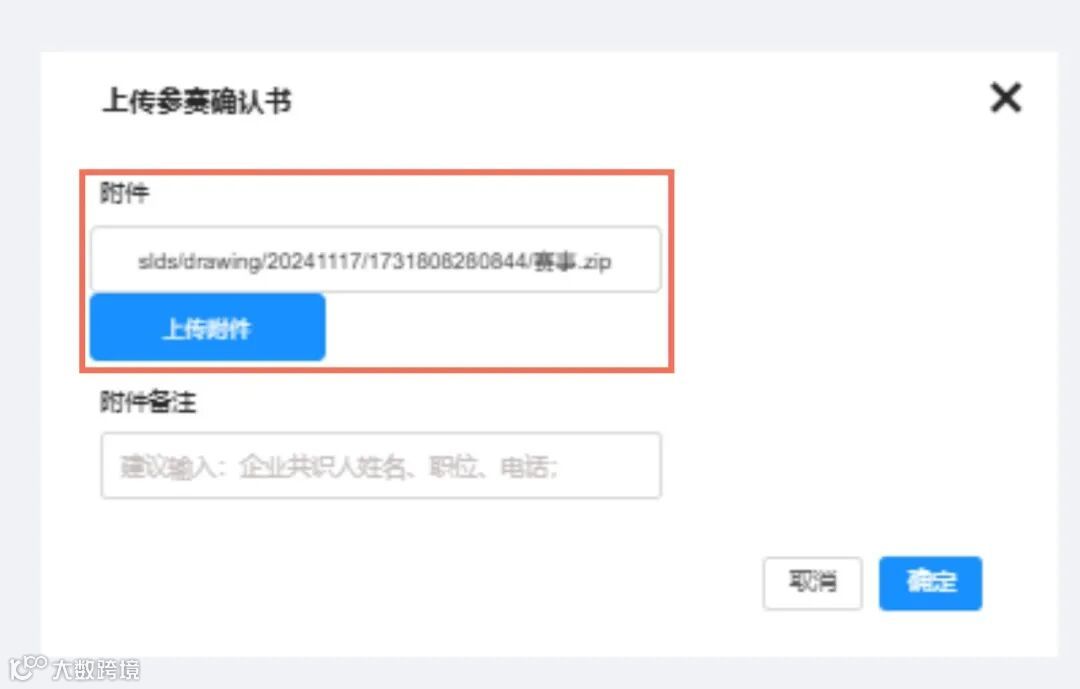The image size is (1080, 689).
Task: Choose the white 取消 button beside 确定
Action: pos(812,583)
